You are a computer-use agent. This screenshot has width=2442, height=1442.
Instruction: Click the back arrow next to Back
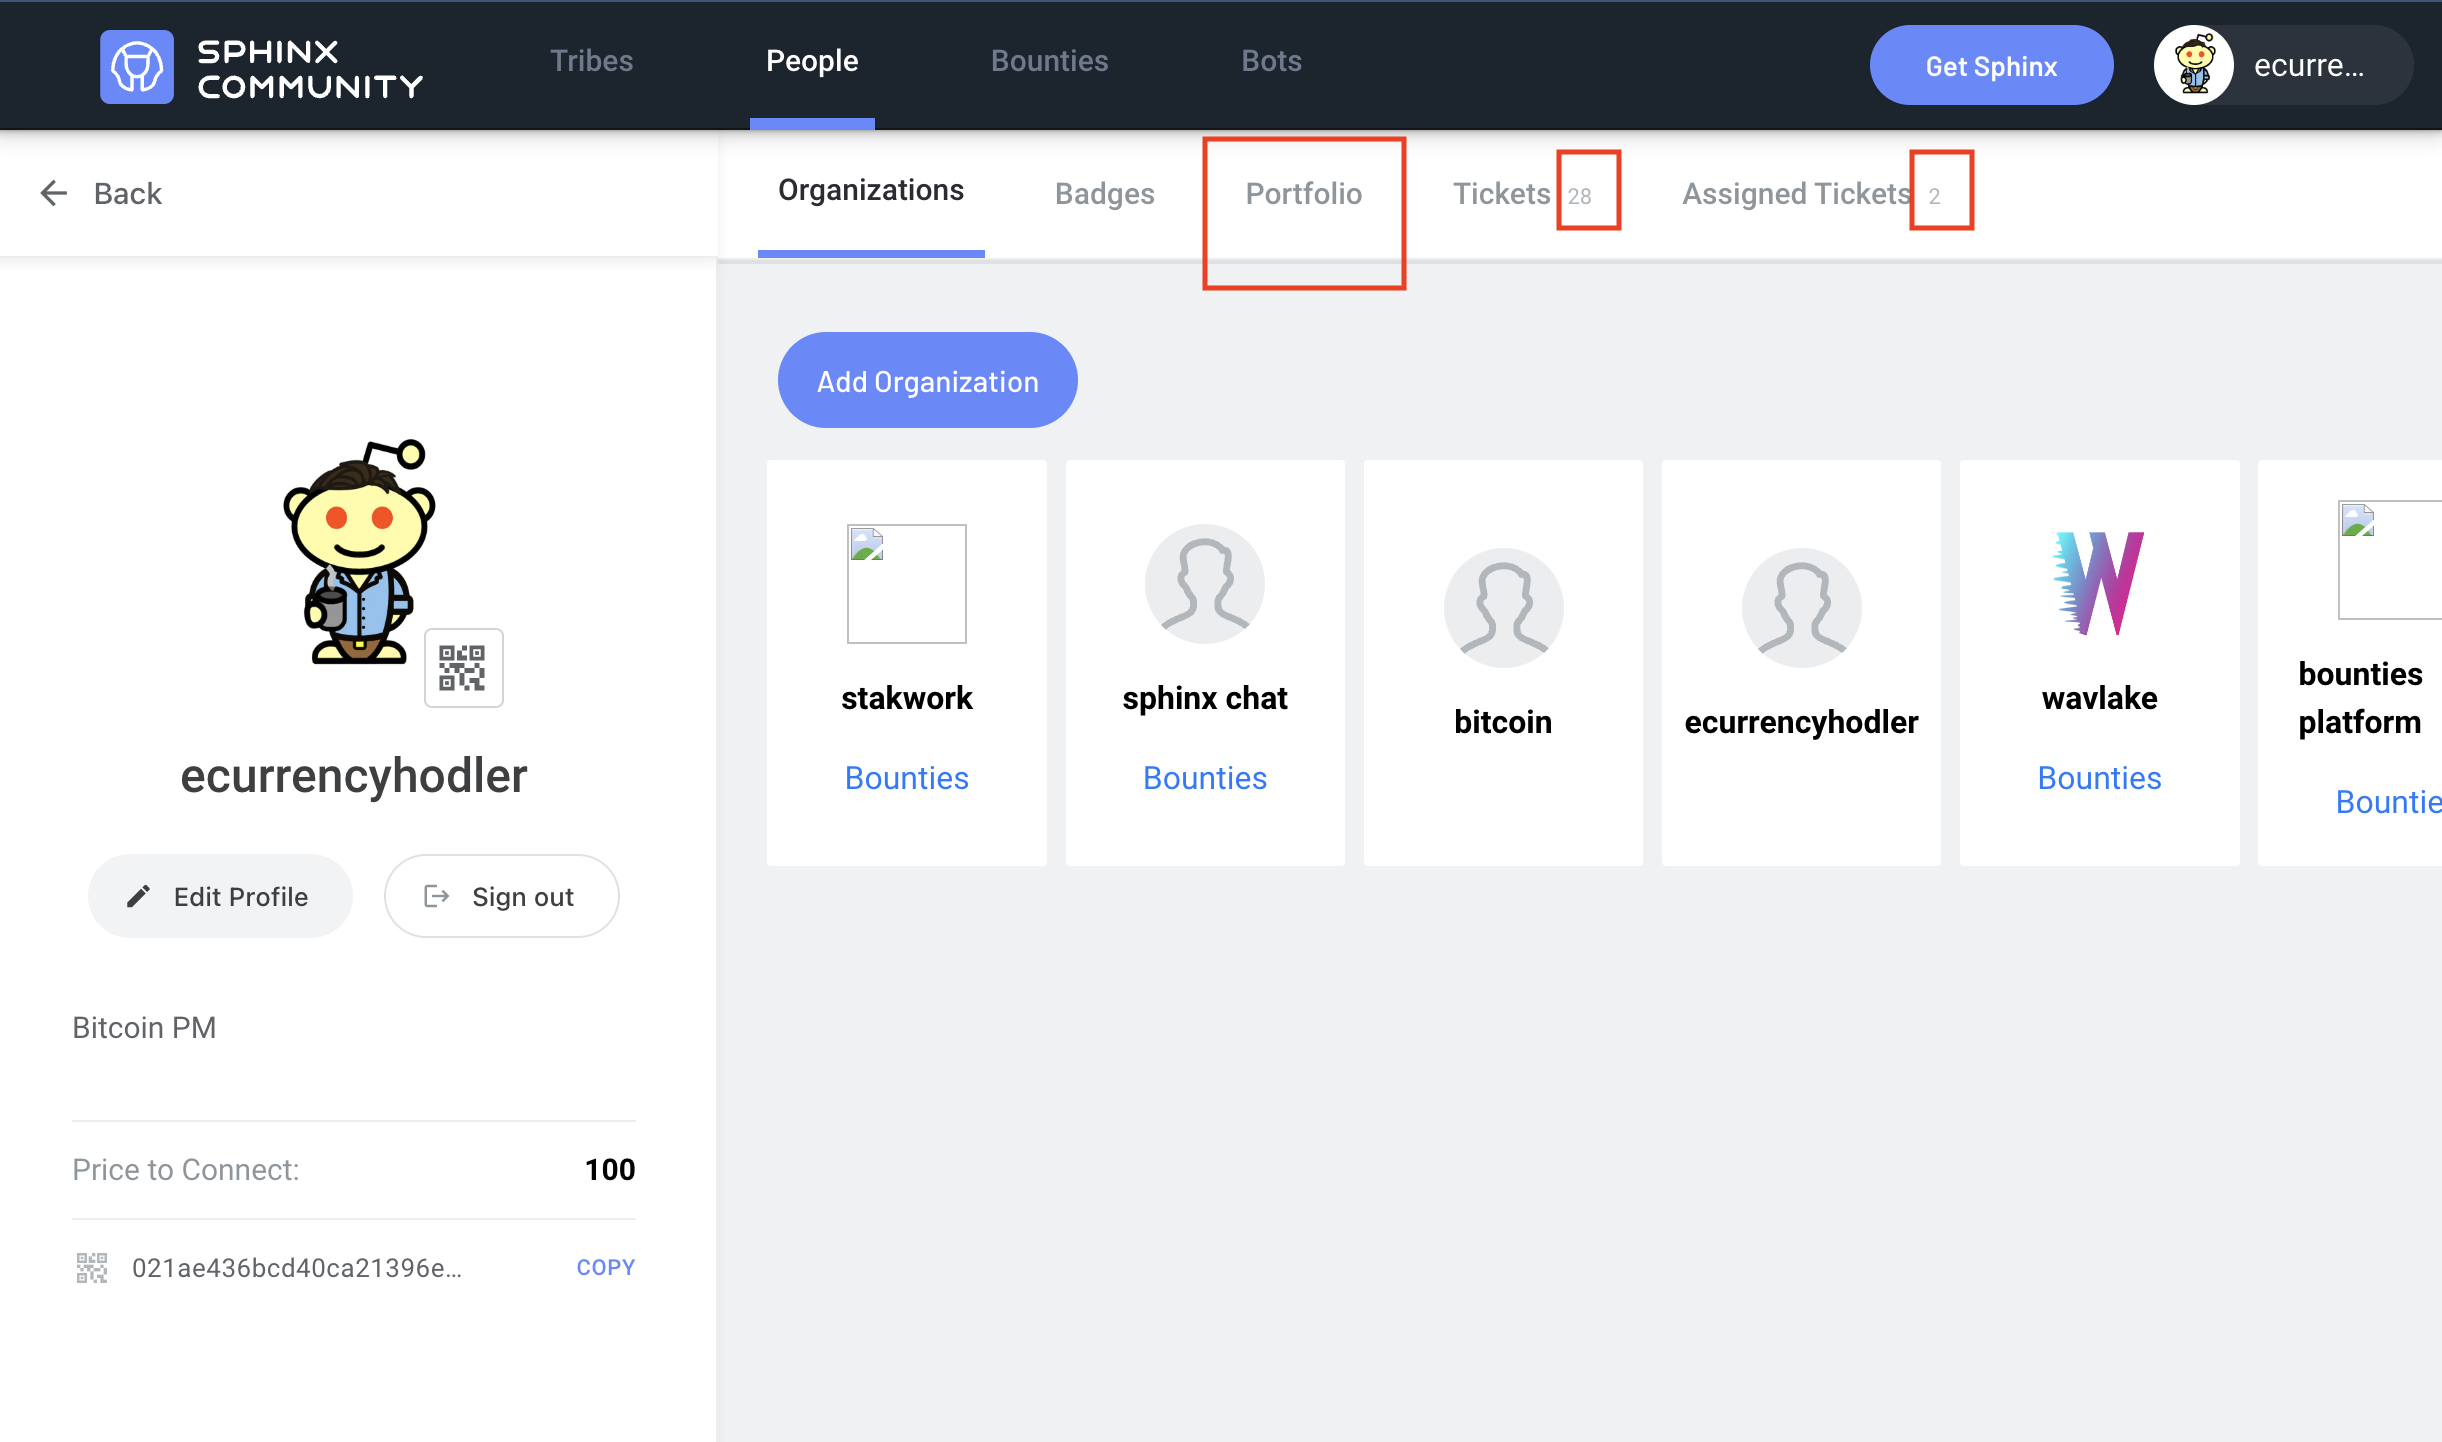click(x=53, y=193)
